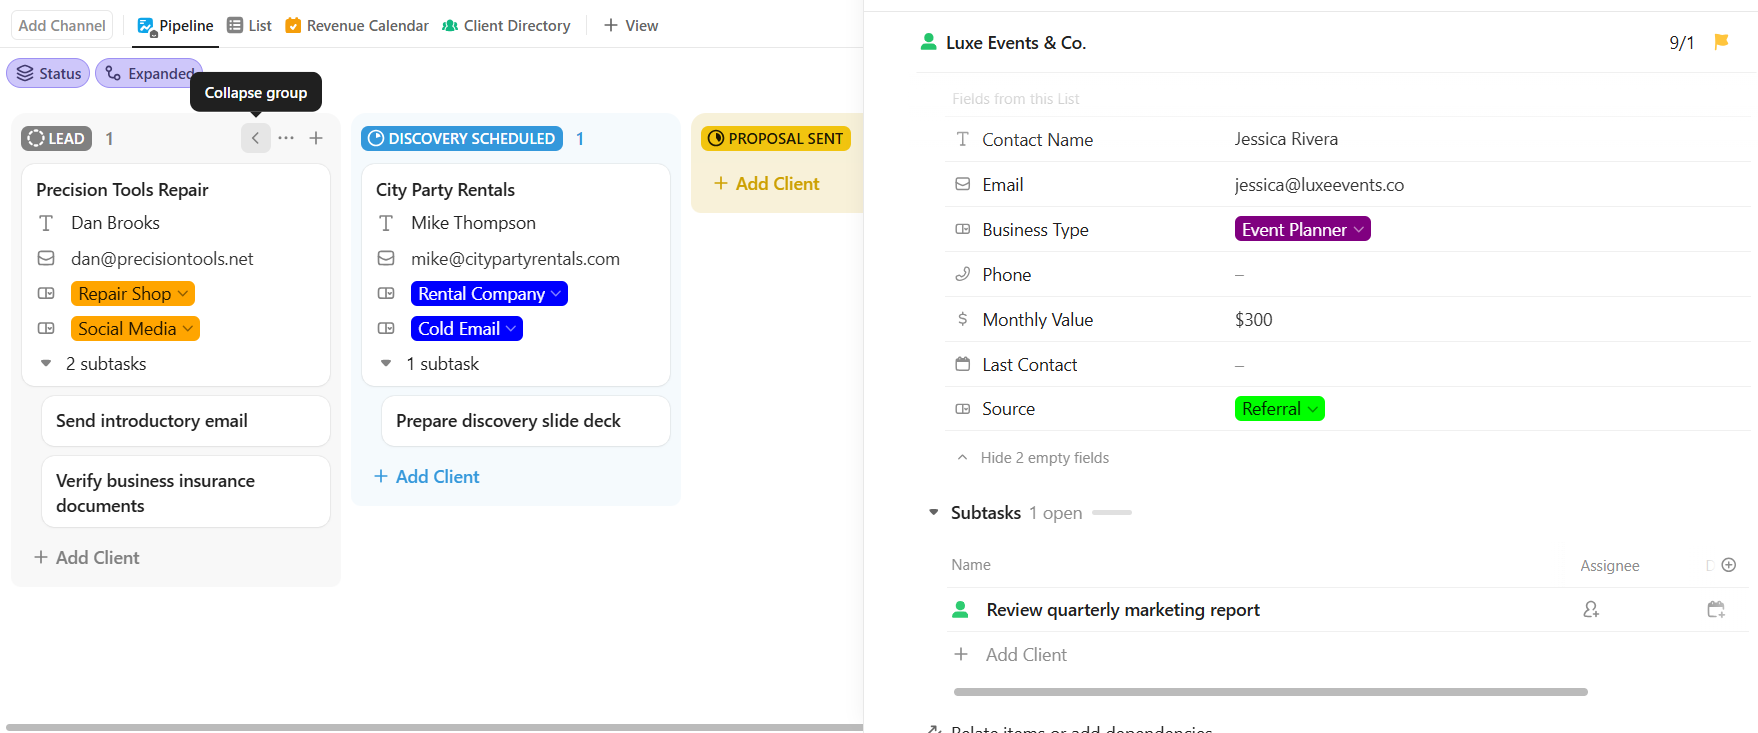The width and height of the screenshot is (1758, 733).
Task: Open the Social Media source dropdown
Action: (135, 328)
